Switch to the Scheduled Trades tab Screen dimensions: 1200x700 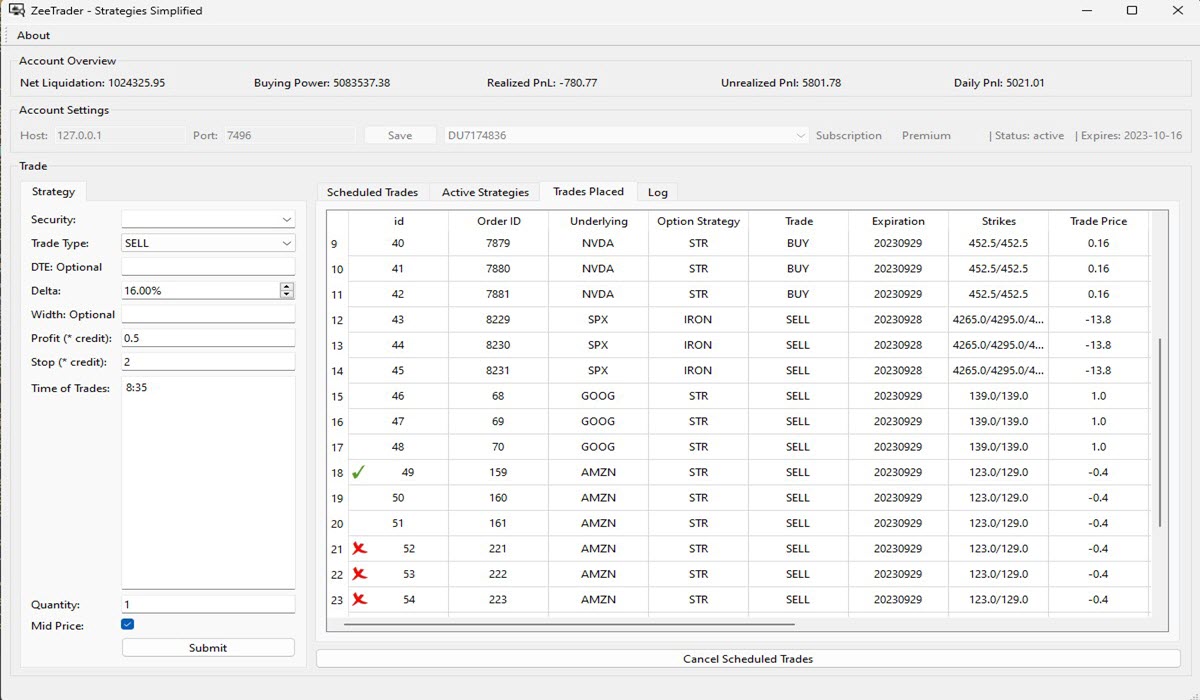point(372,192)
